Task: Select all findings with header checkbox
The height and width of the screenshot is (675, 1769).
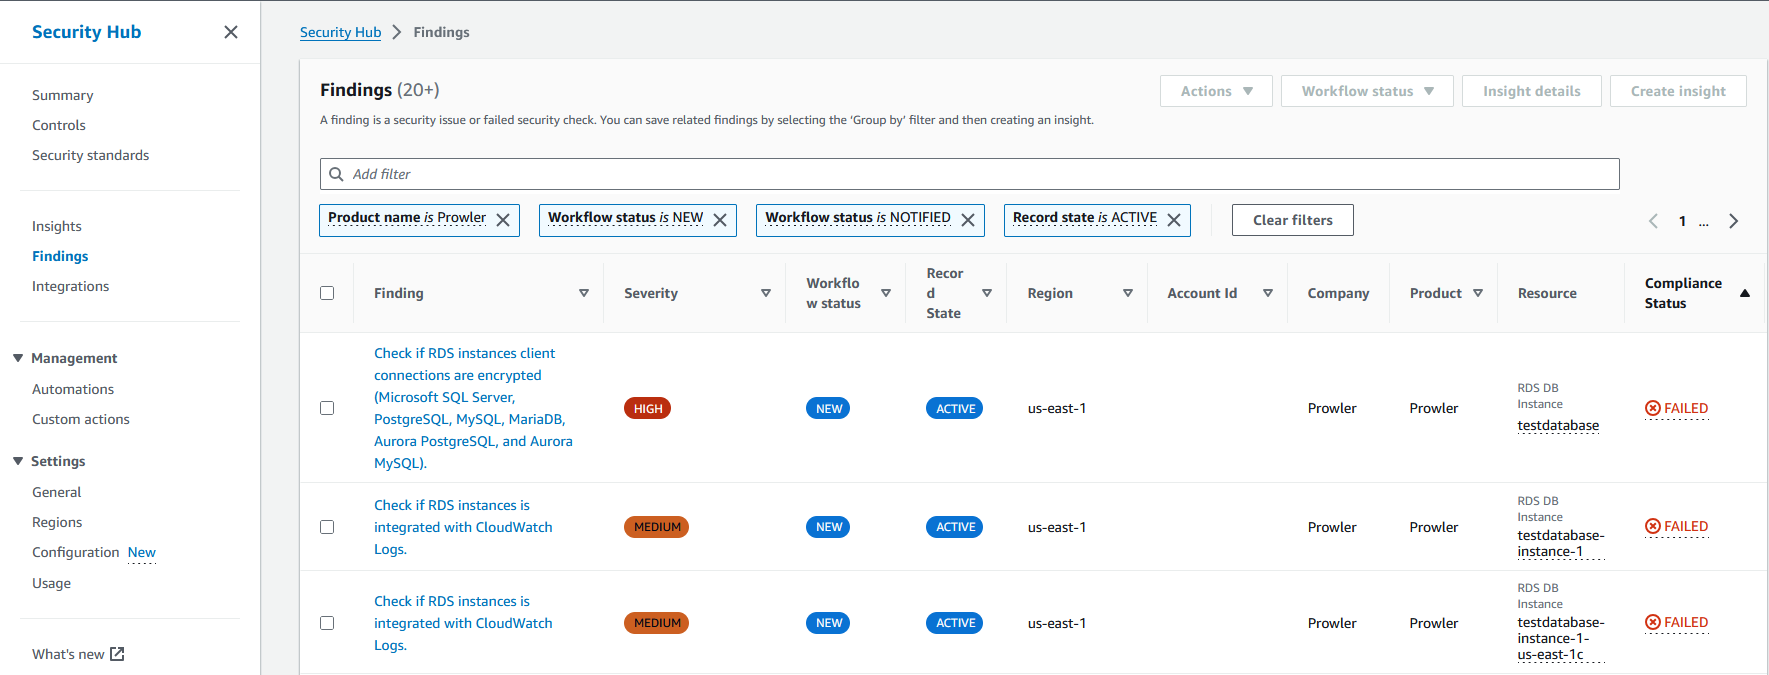Action: 327,293
